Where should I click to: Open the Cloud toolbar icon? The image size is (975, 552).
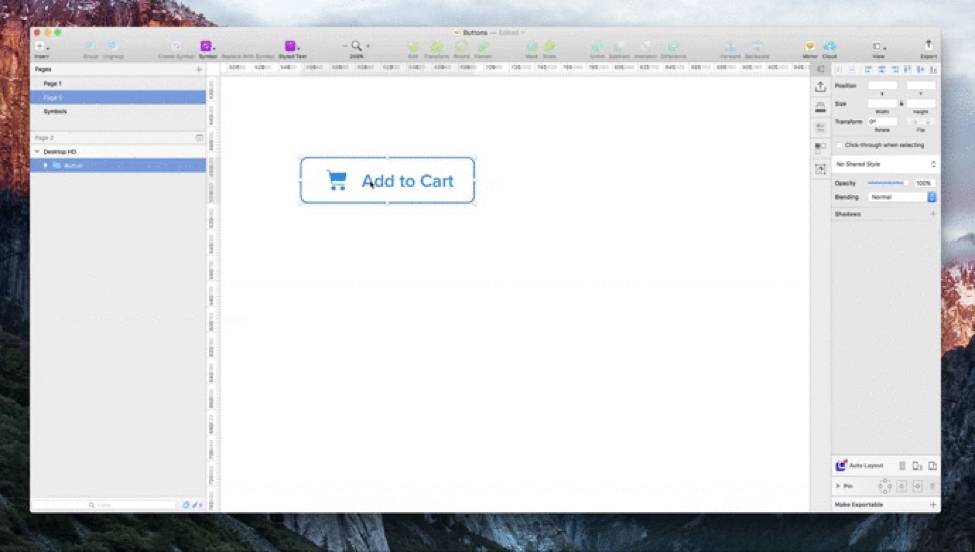pyautogui.click(x=830, y=46)
